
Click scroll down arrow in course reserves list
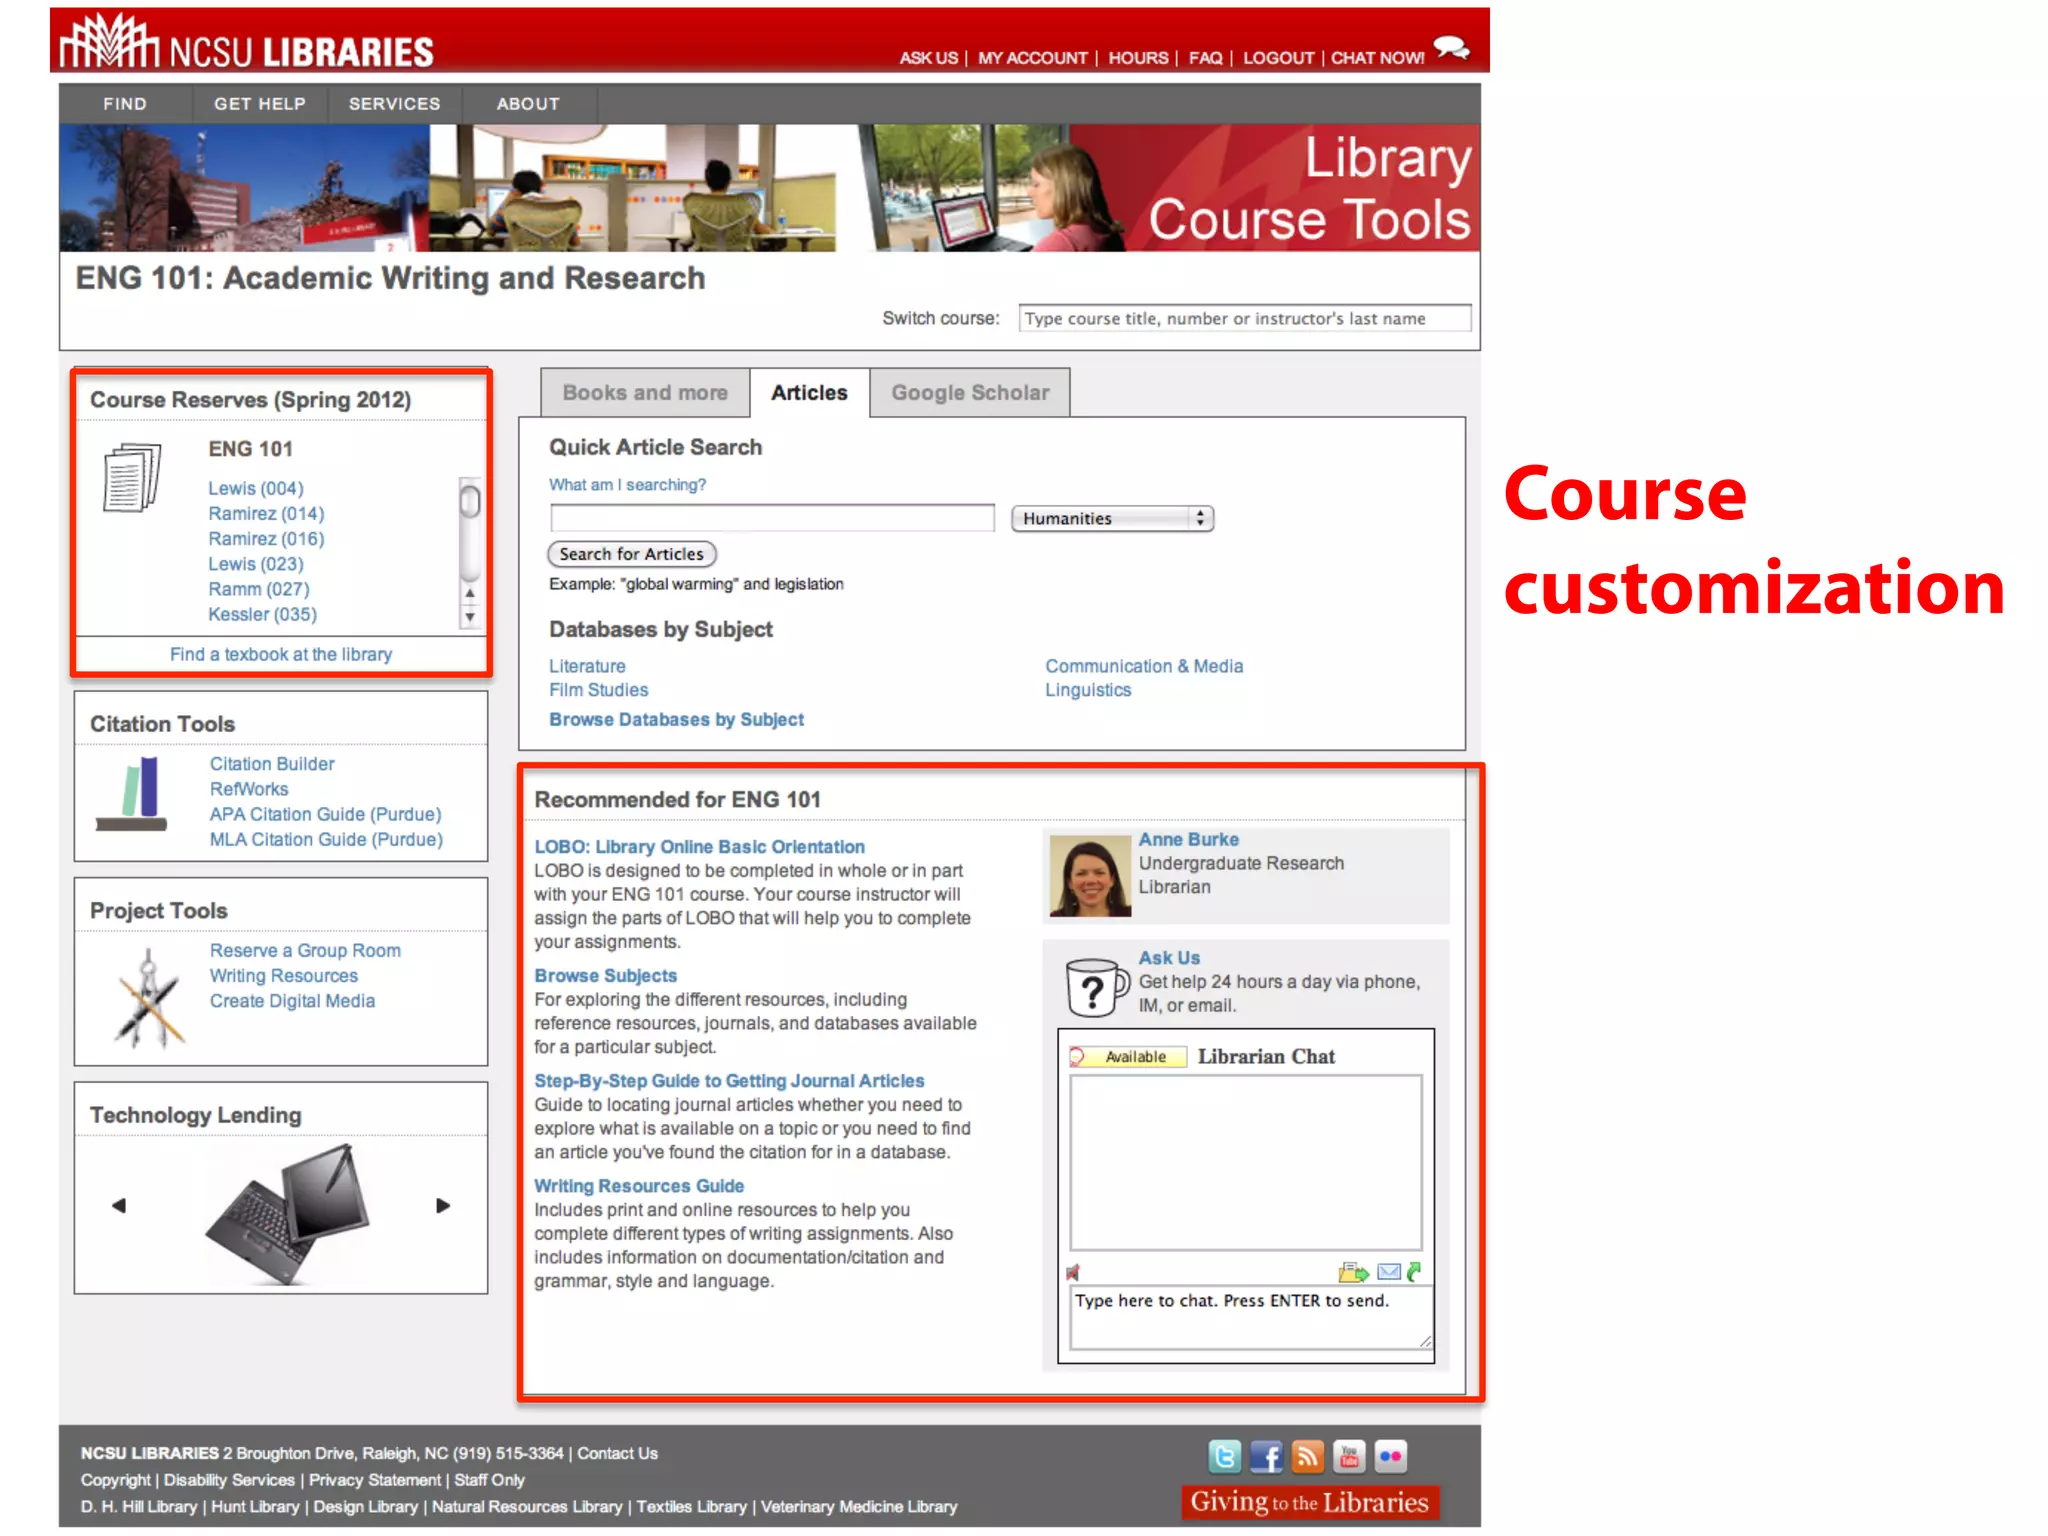(470, 617)
